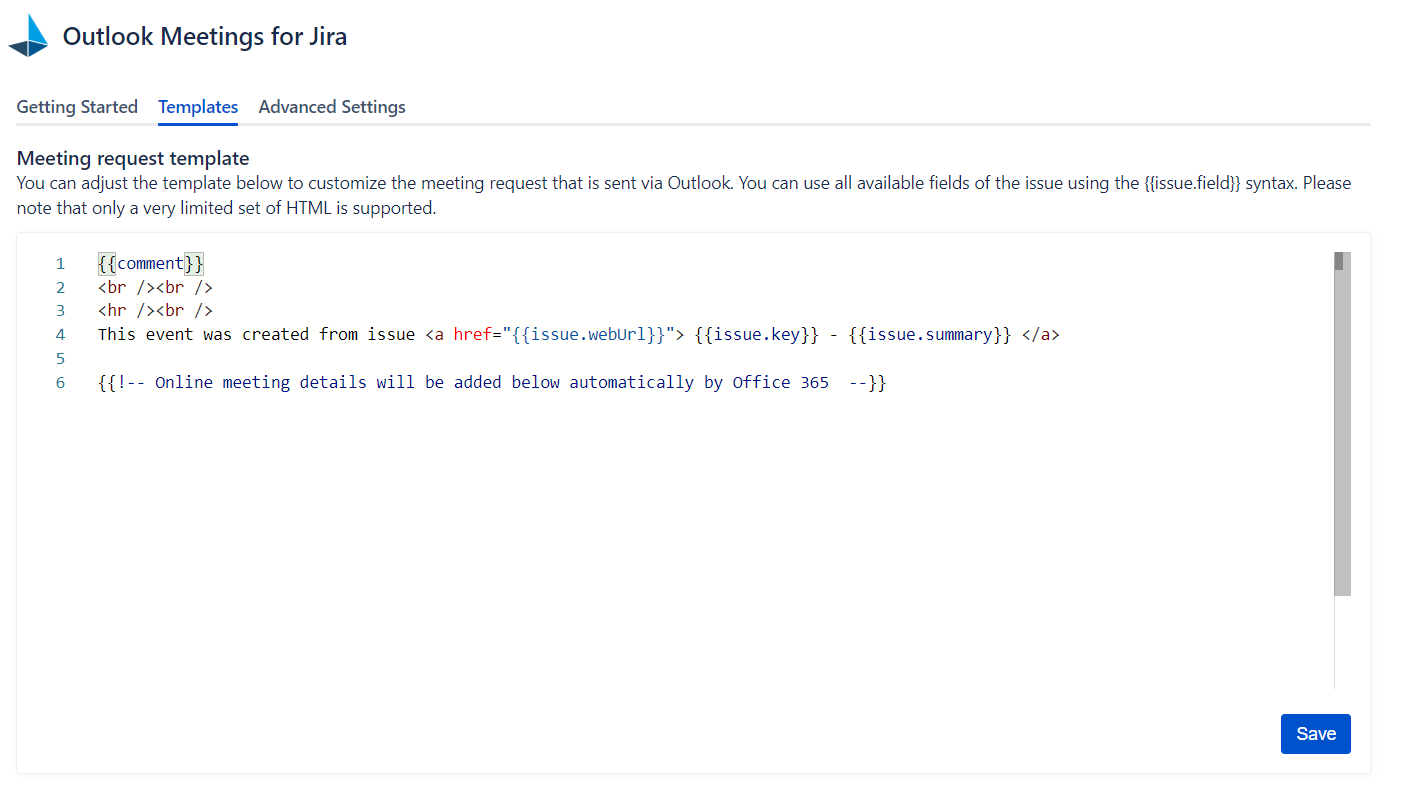Click the closing </a> tag on line 4
Image resolution: width=1401 pixels, height=803 pixels.
click(1040, 335)
